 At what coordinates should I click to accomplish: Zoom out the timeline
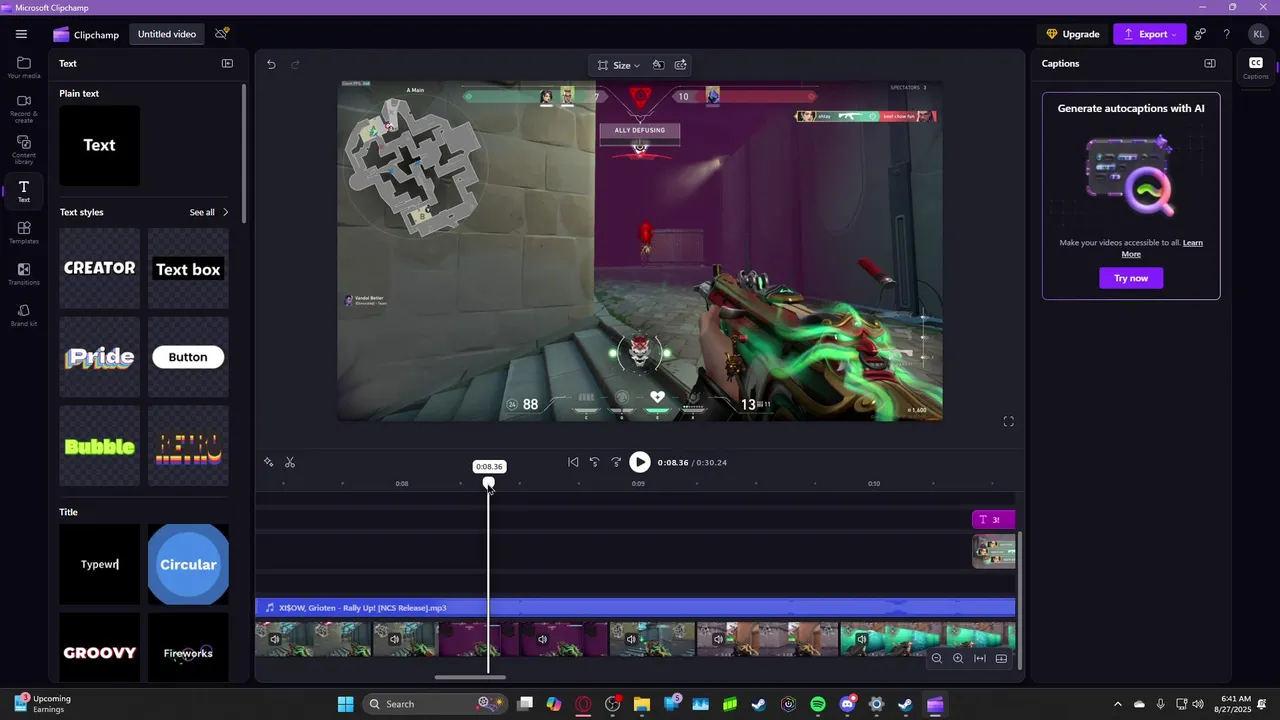click(x=937, y=658)
